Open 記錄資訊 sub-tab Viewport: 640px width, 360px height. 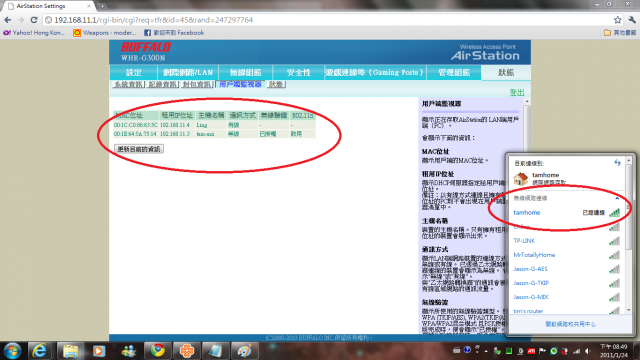[162, 84]
